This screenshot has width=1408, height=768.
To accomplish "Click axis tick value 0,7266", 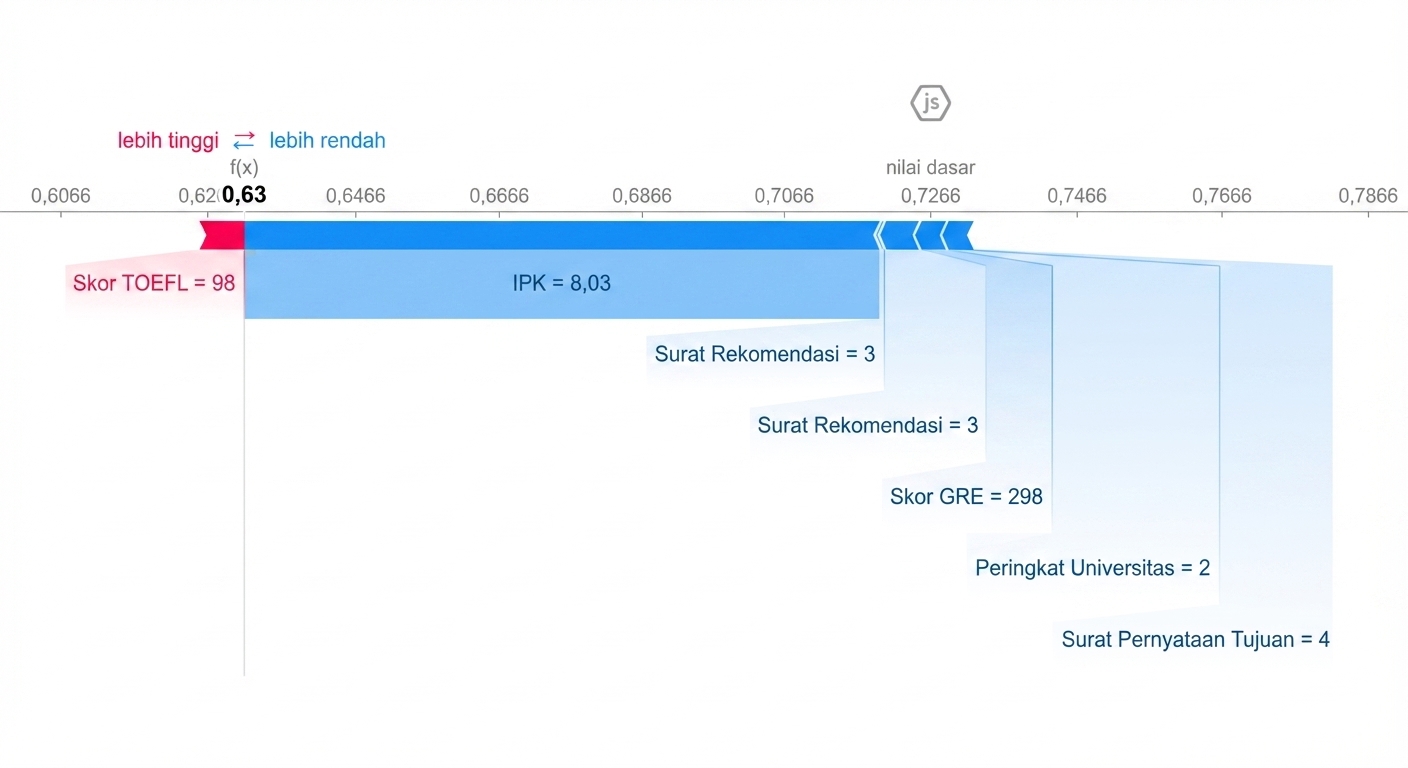I will (930, 196).
